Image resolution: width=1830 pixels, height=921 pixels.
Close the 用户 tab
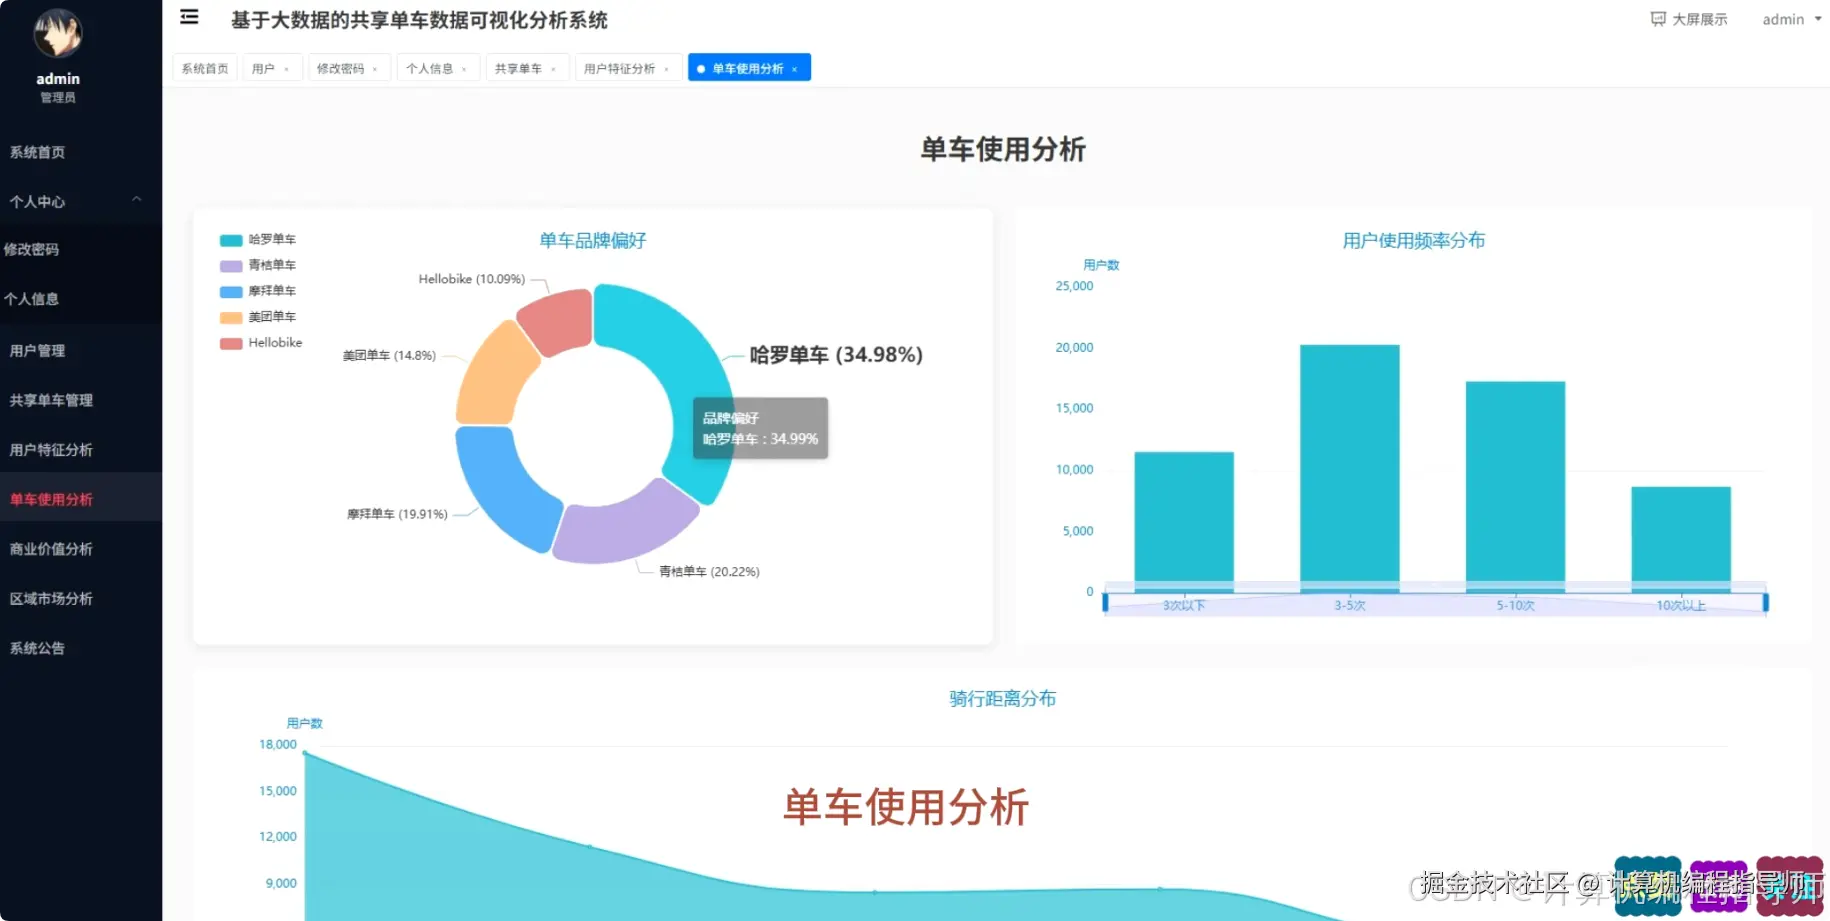coord(287,69)
